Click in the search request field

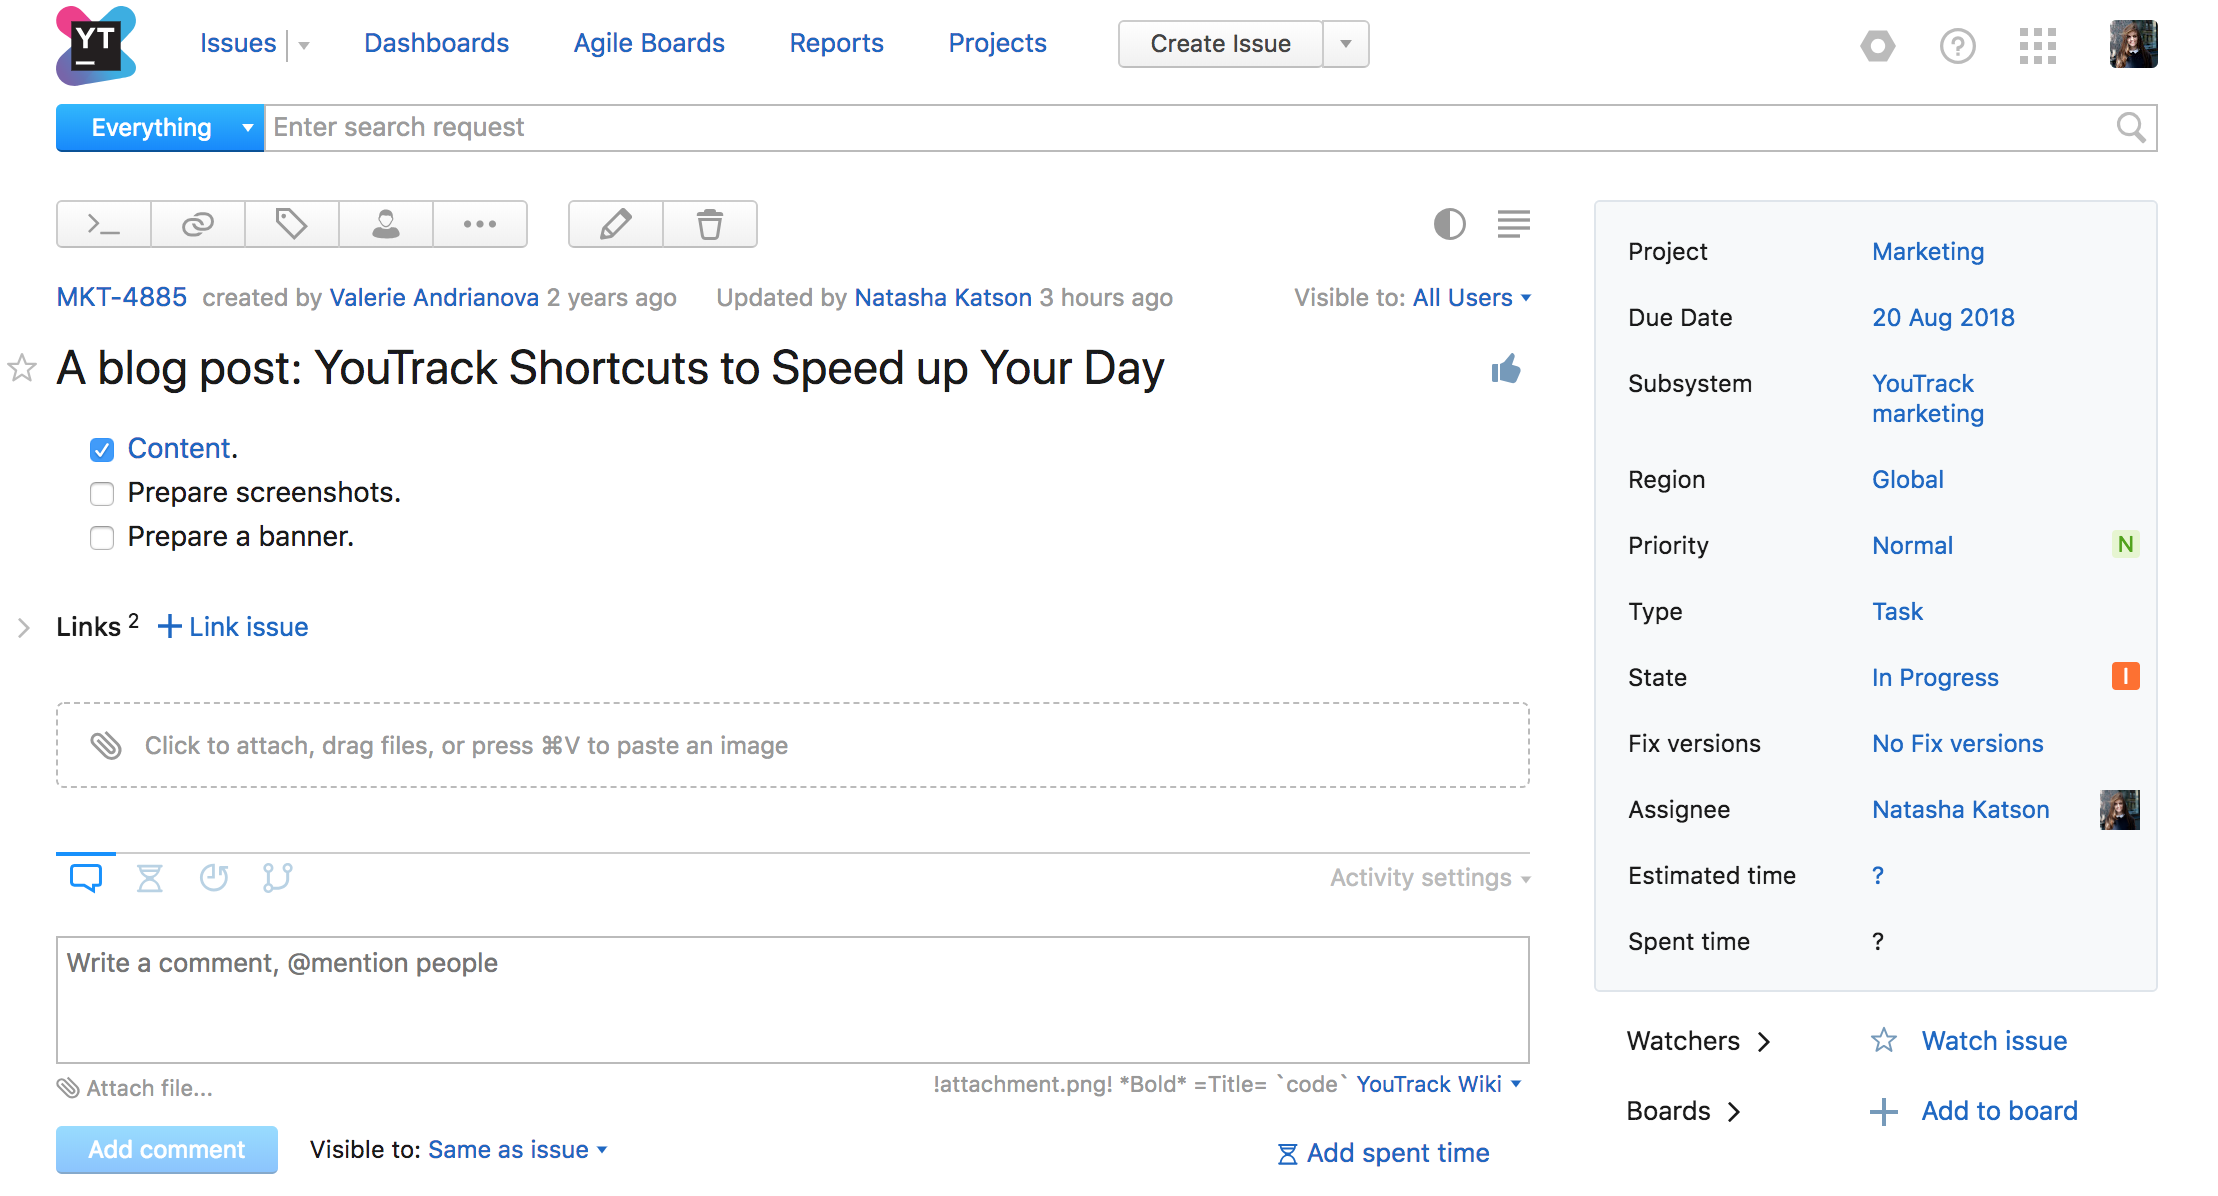1190,128
